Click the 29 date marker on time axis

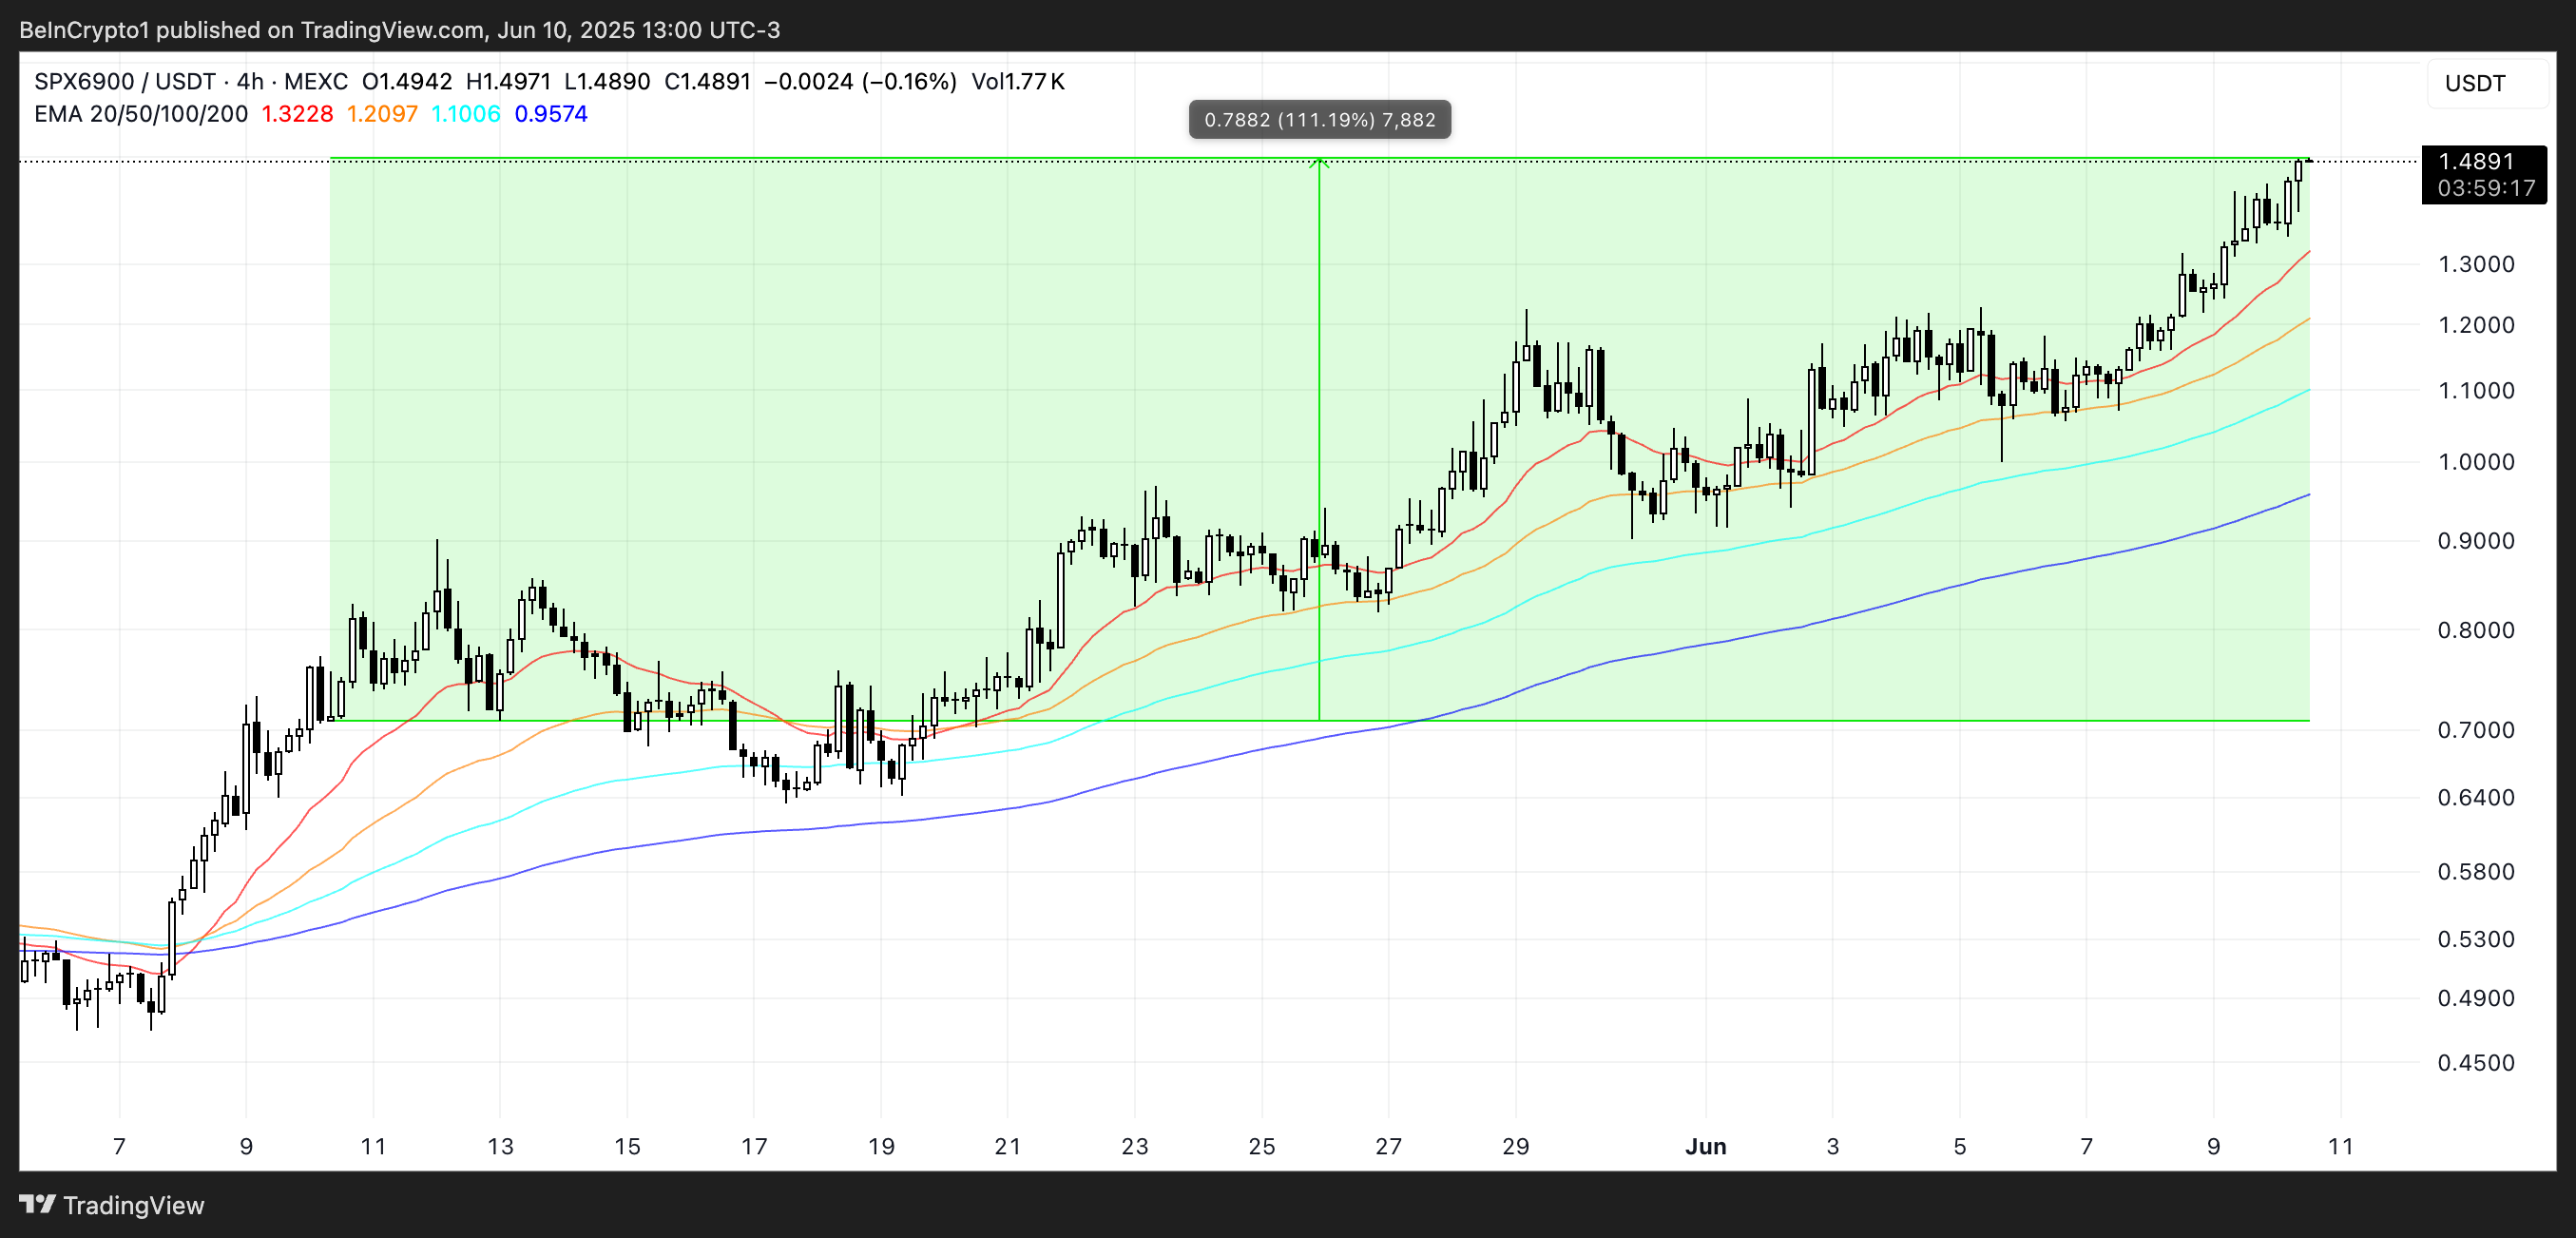point(1515,1147)
